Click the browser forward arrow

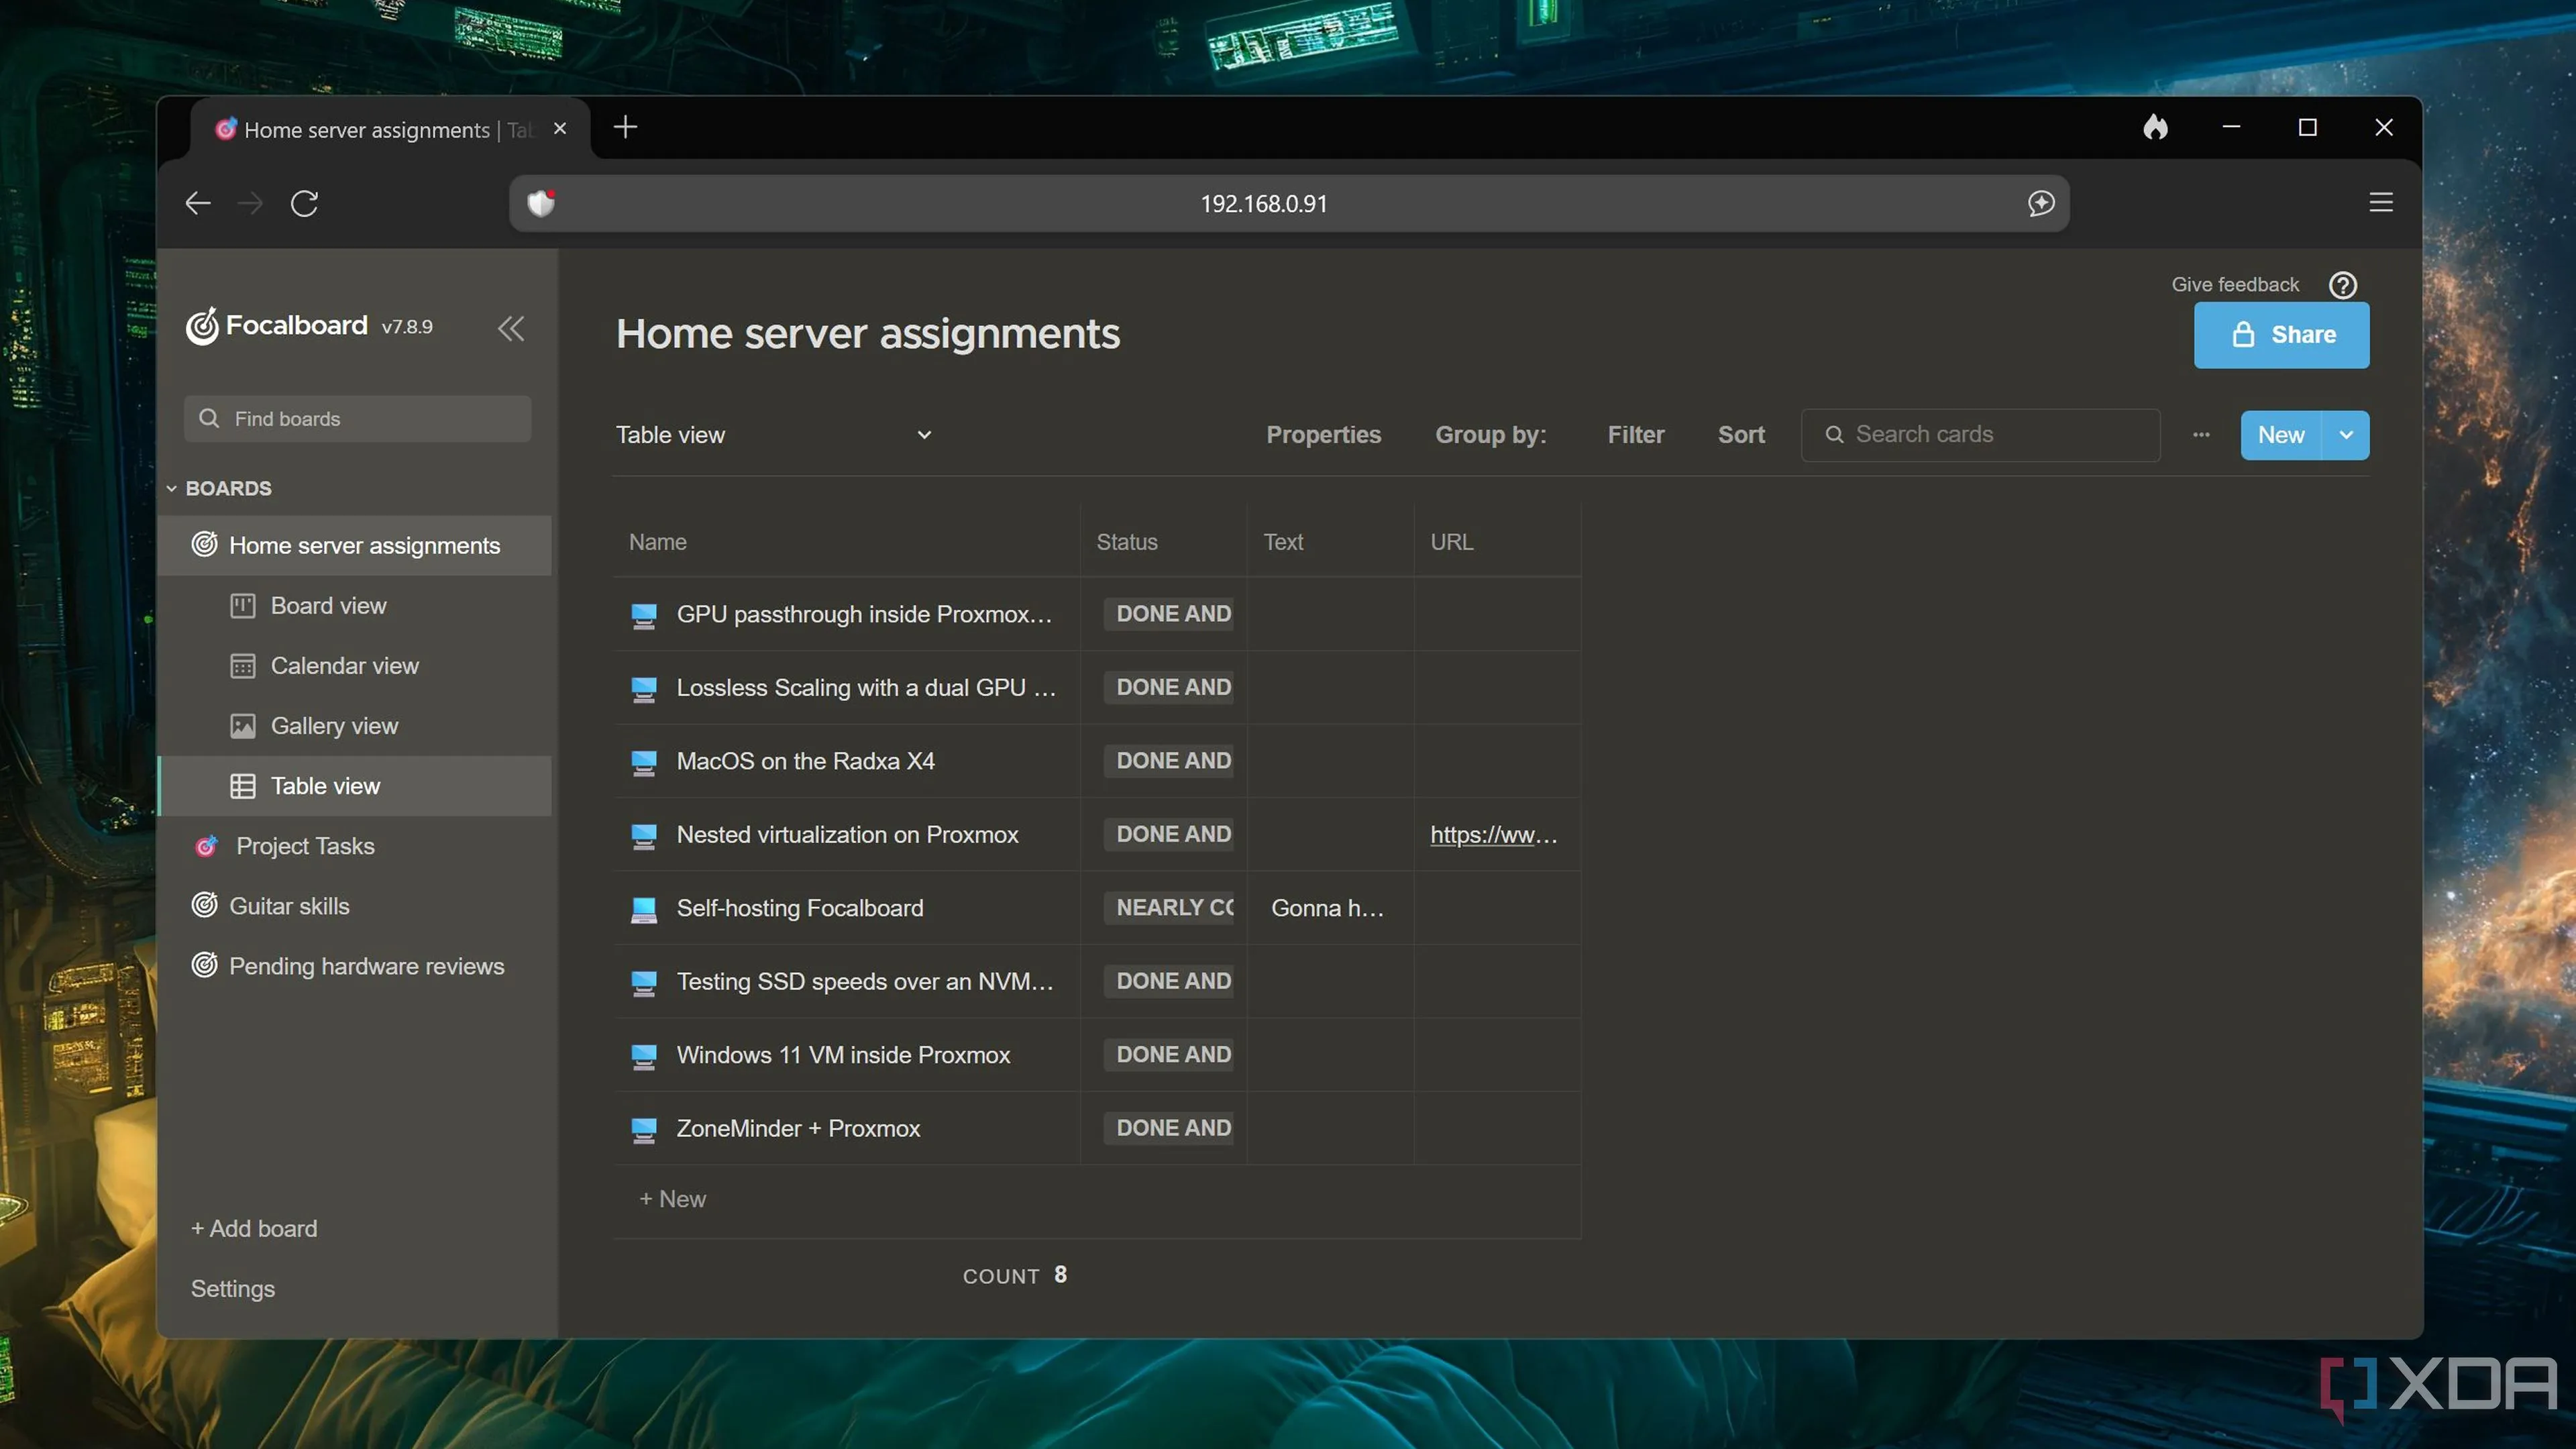coord(250,204)
